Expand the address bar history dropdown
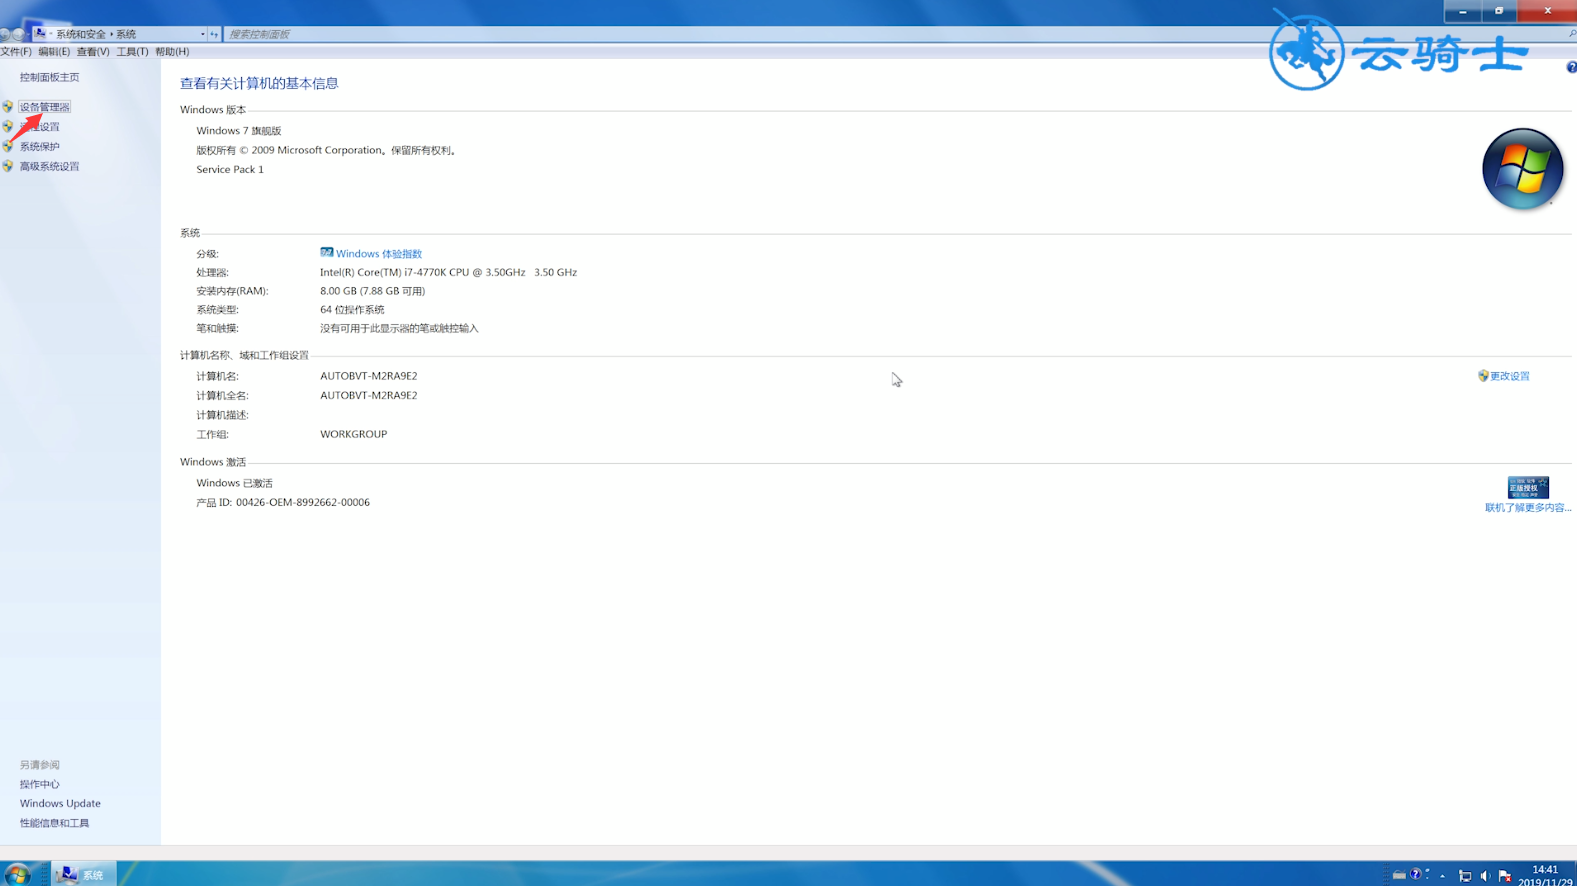The image size is (1577, 886). click(203, 34)
